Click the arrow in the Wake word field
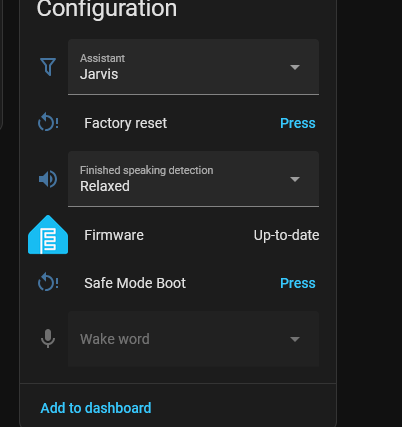 (295, 339)
